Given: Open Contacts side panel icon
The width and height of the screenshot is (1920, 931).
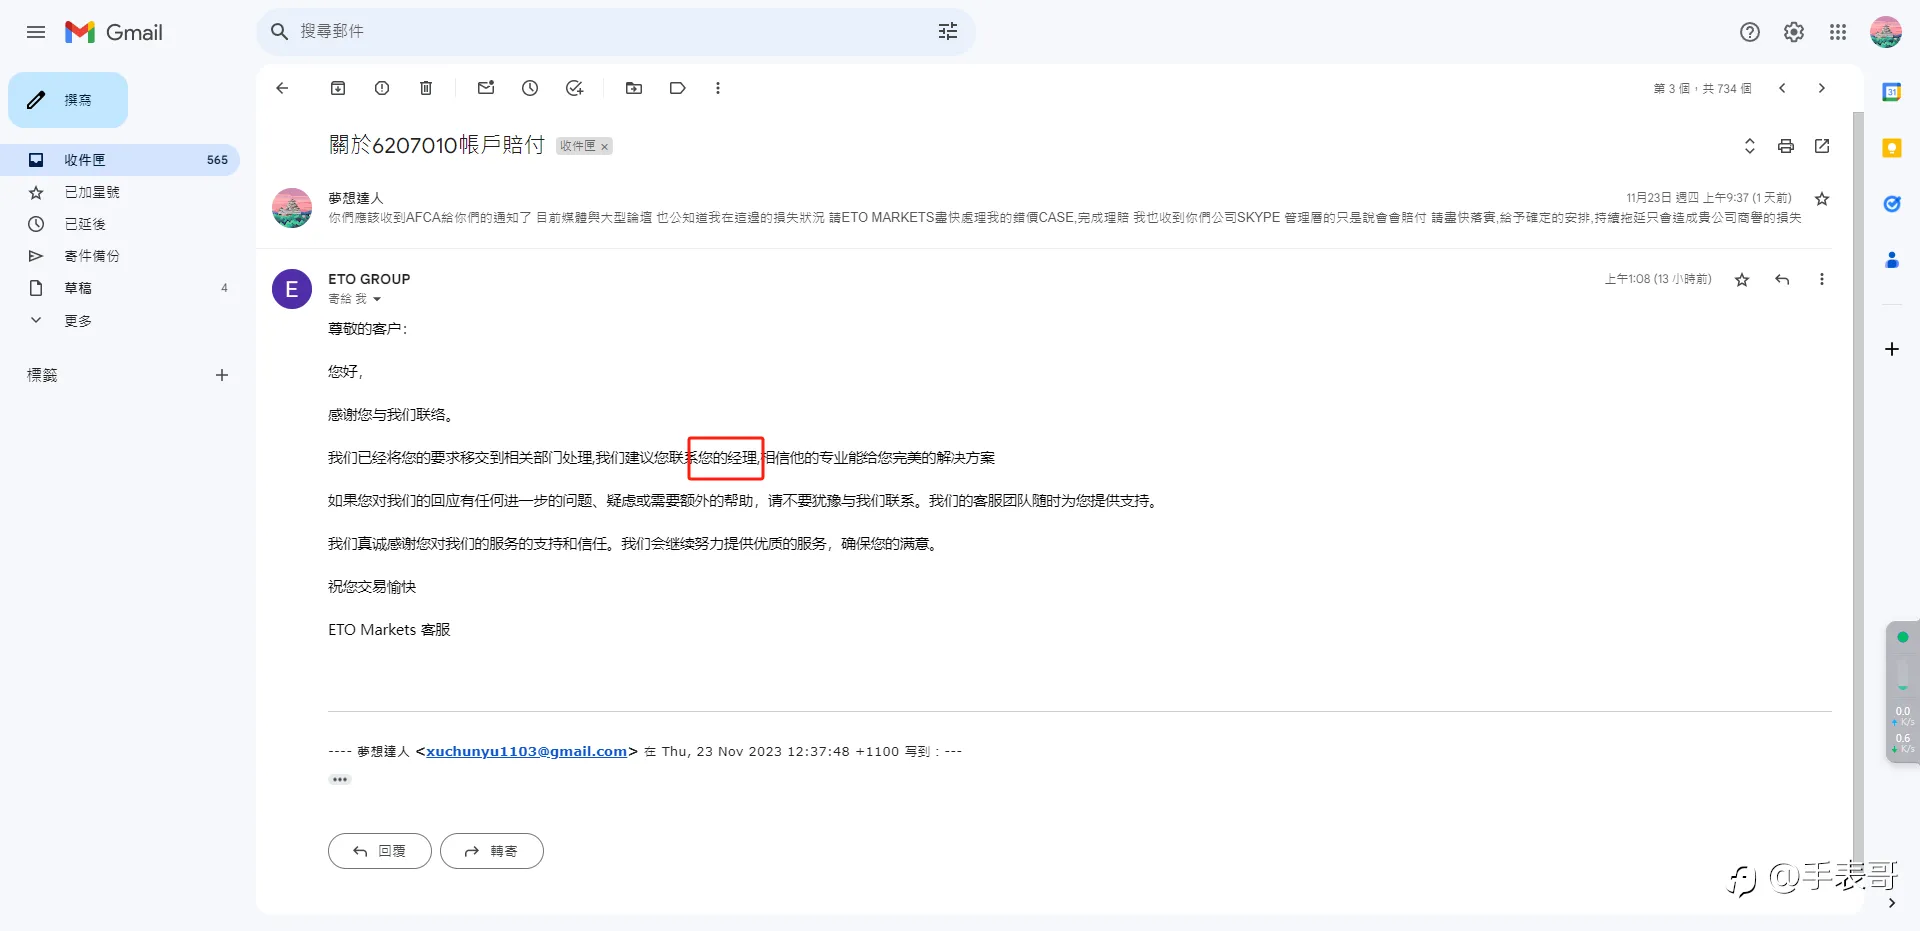Looking at the screenshot, I should pyautogui.click(x=1892, y=260).
